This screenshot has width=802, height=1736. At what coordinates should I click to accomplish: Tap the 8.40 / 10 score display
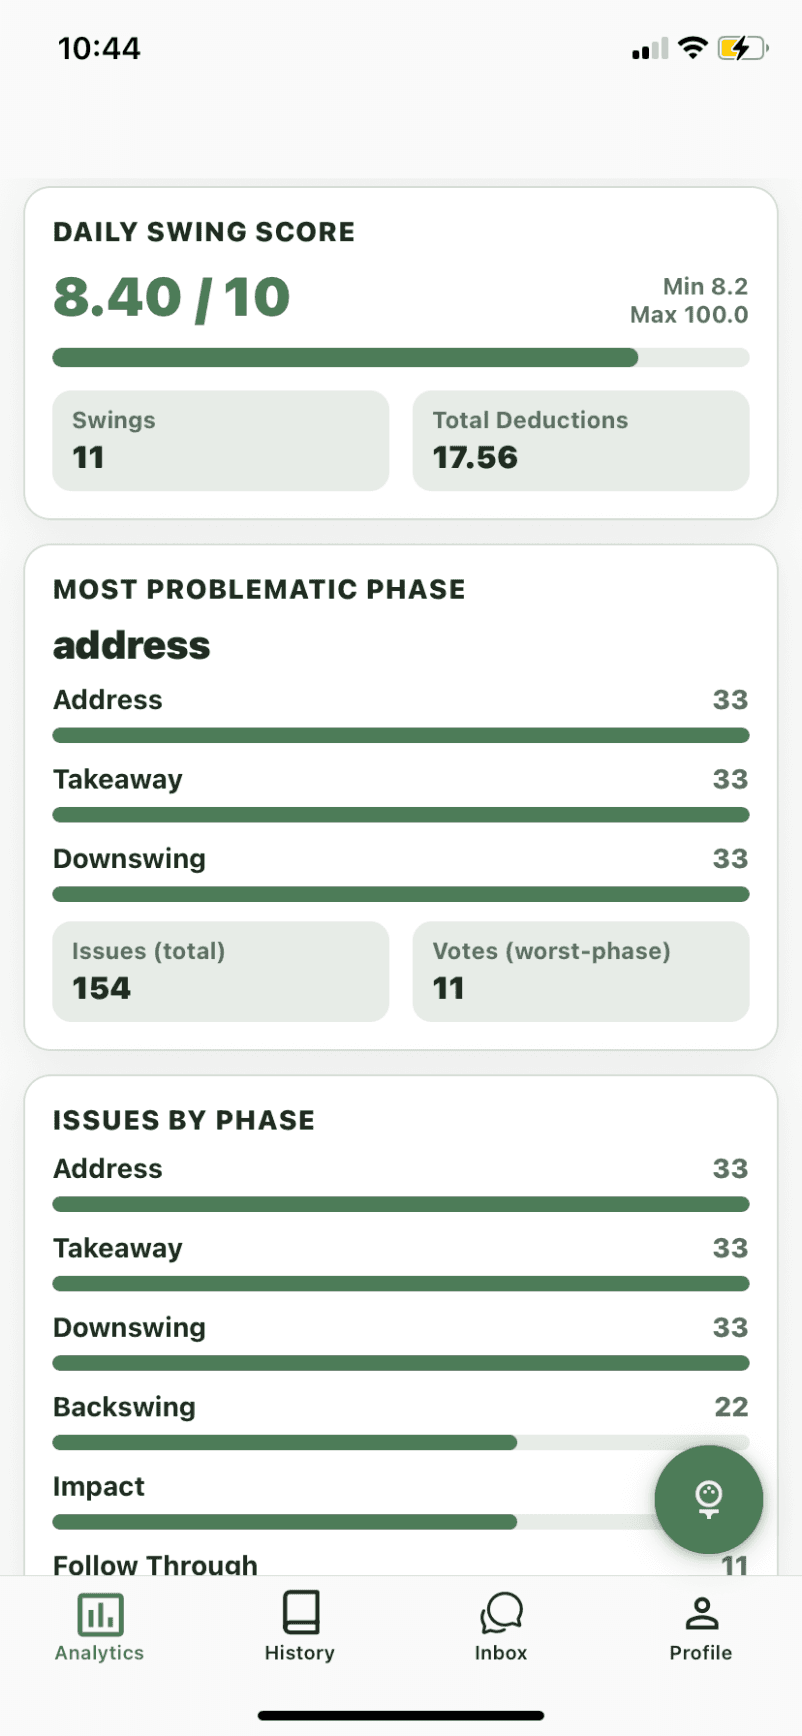click(171, 296)
